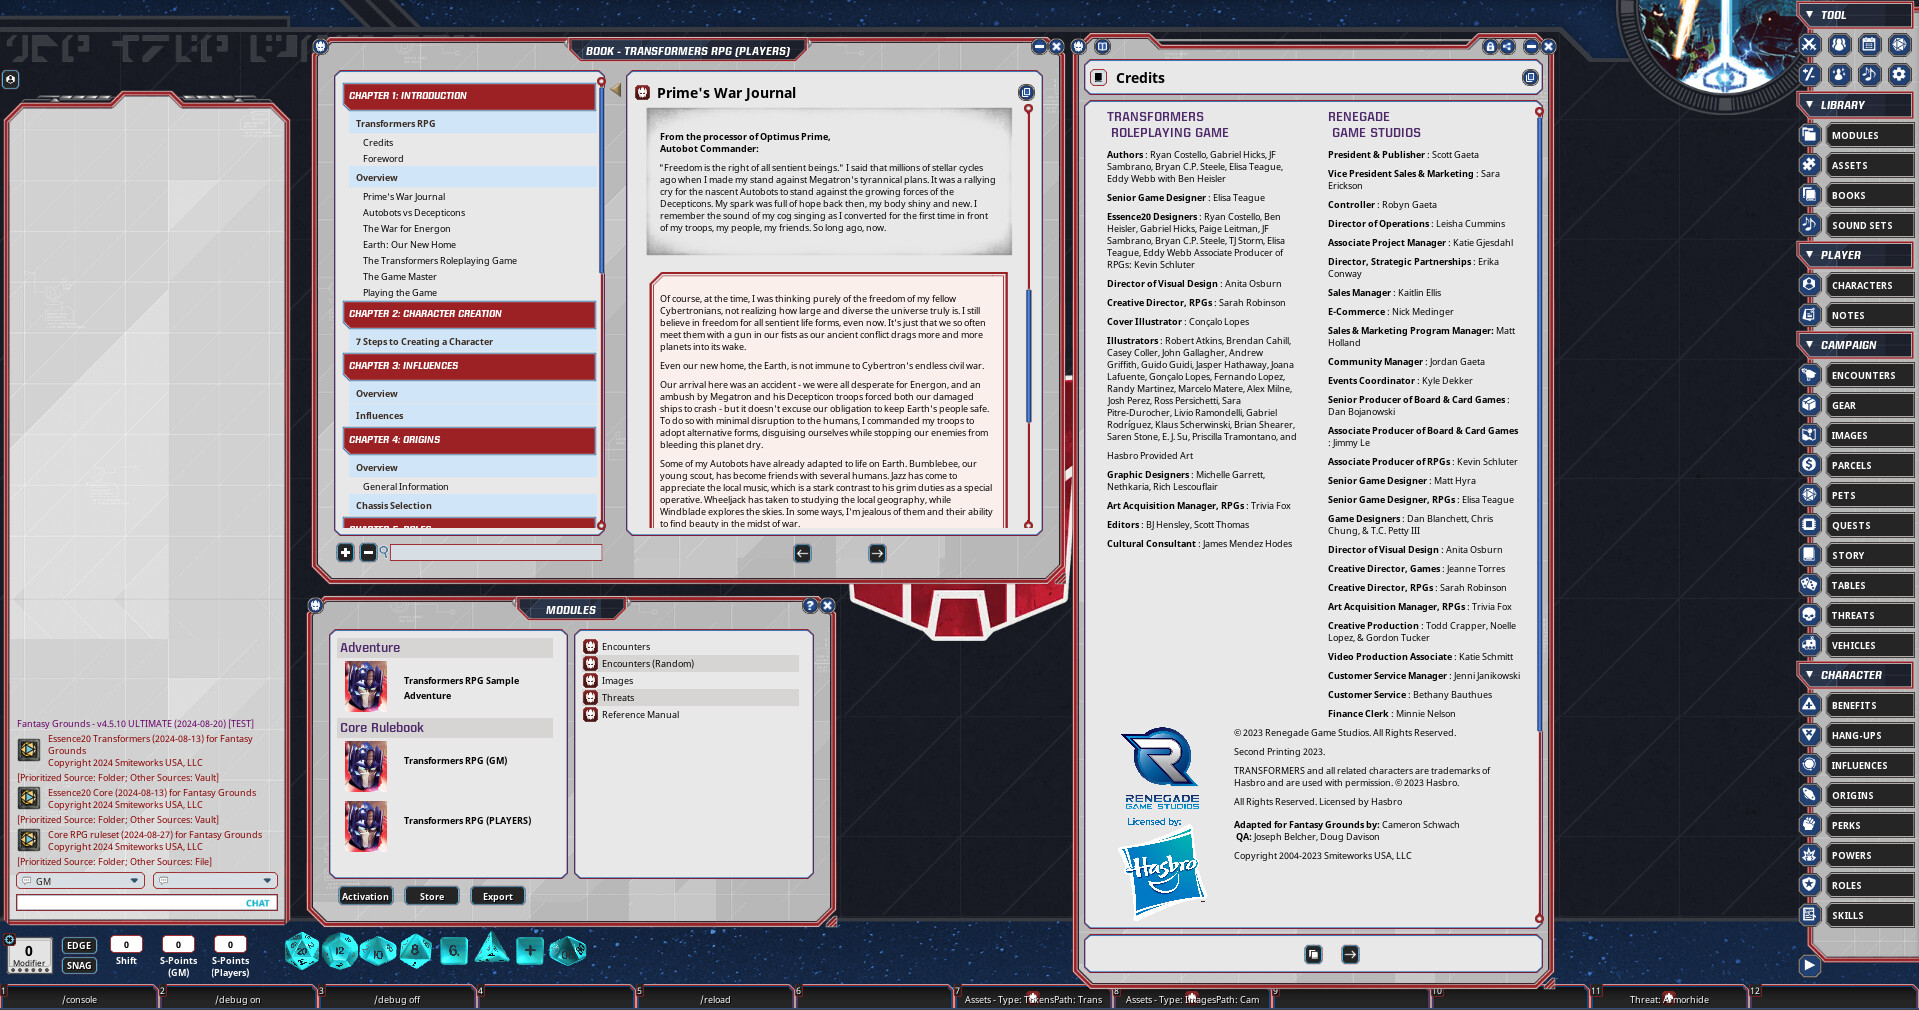1919x1010 pixels.
Task: Open the Calendar tool
Action: coord(1869,45)
